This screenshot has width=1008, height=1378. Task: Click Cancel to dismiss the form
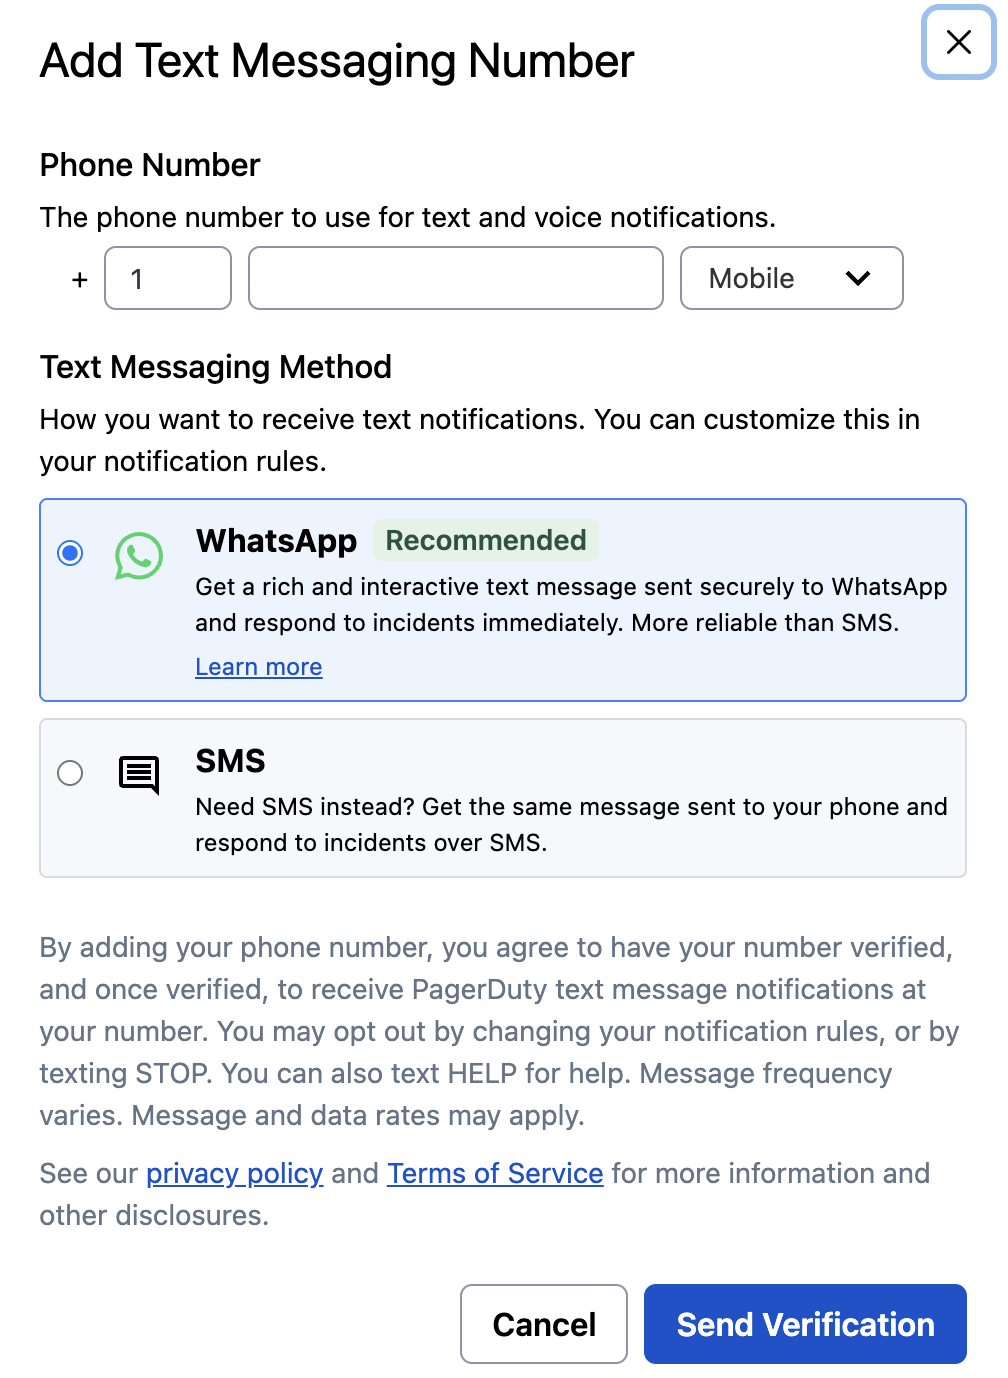tap(543, 1323)
